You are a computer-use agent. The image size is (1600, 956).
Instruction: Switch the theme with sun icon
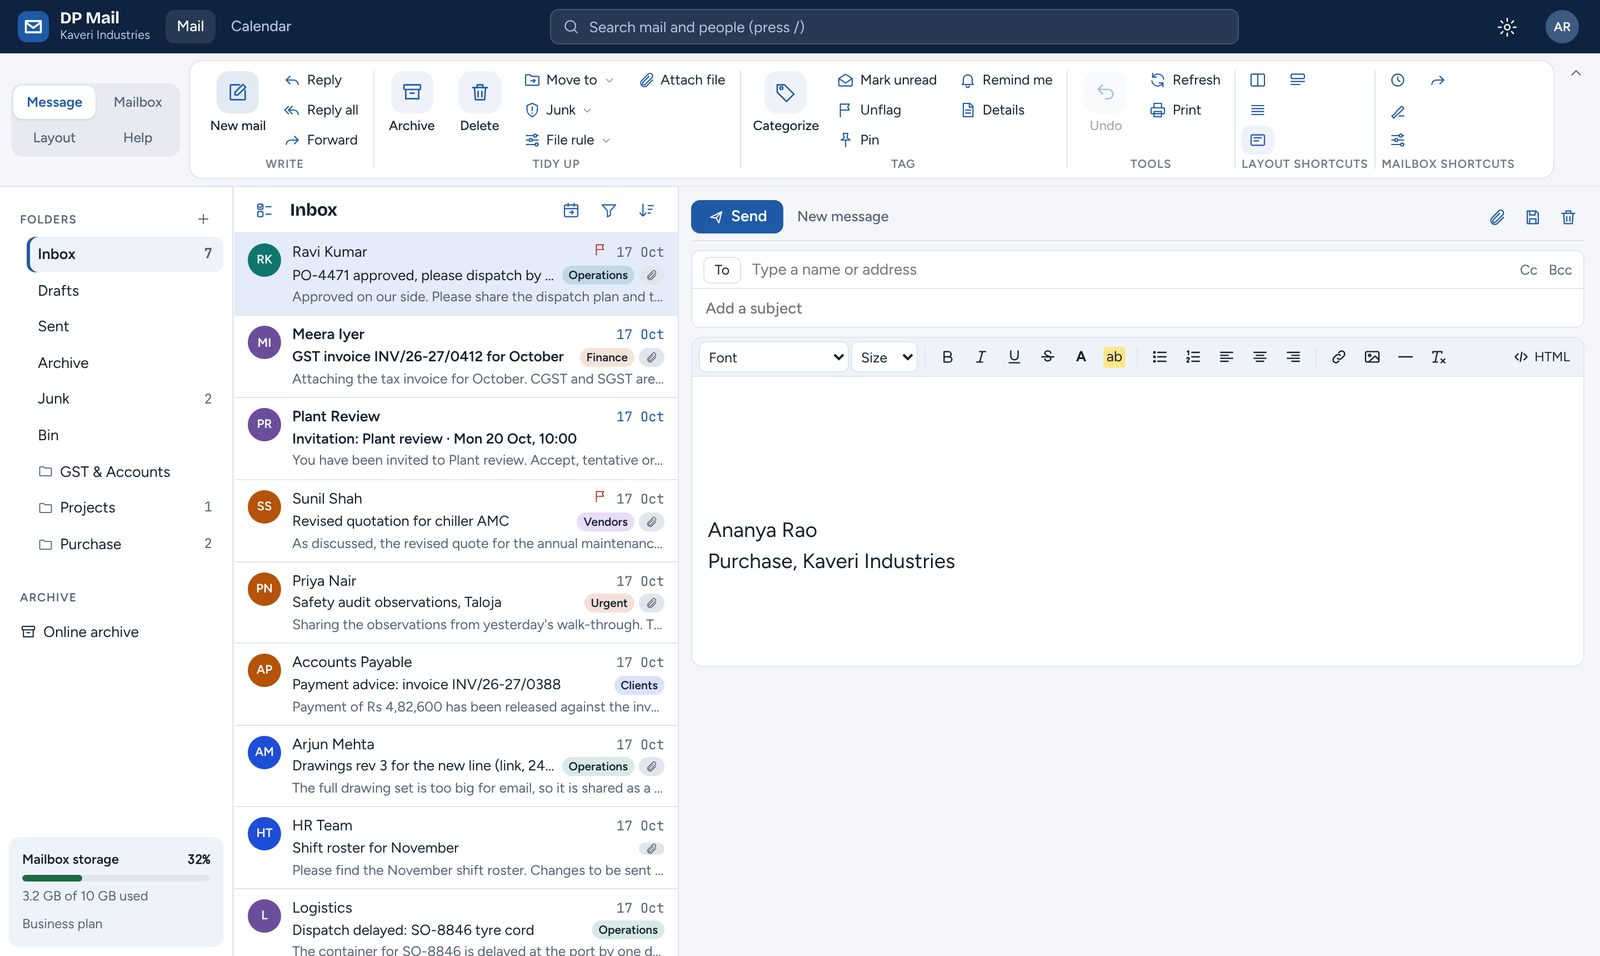[x=1507, y=27]
